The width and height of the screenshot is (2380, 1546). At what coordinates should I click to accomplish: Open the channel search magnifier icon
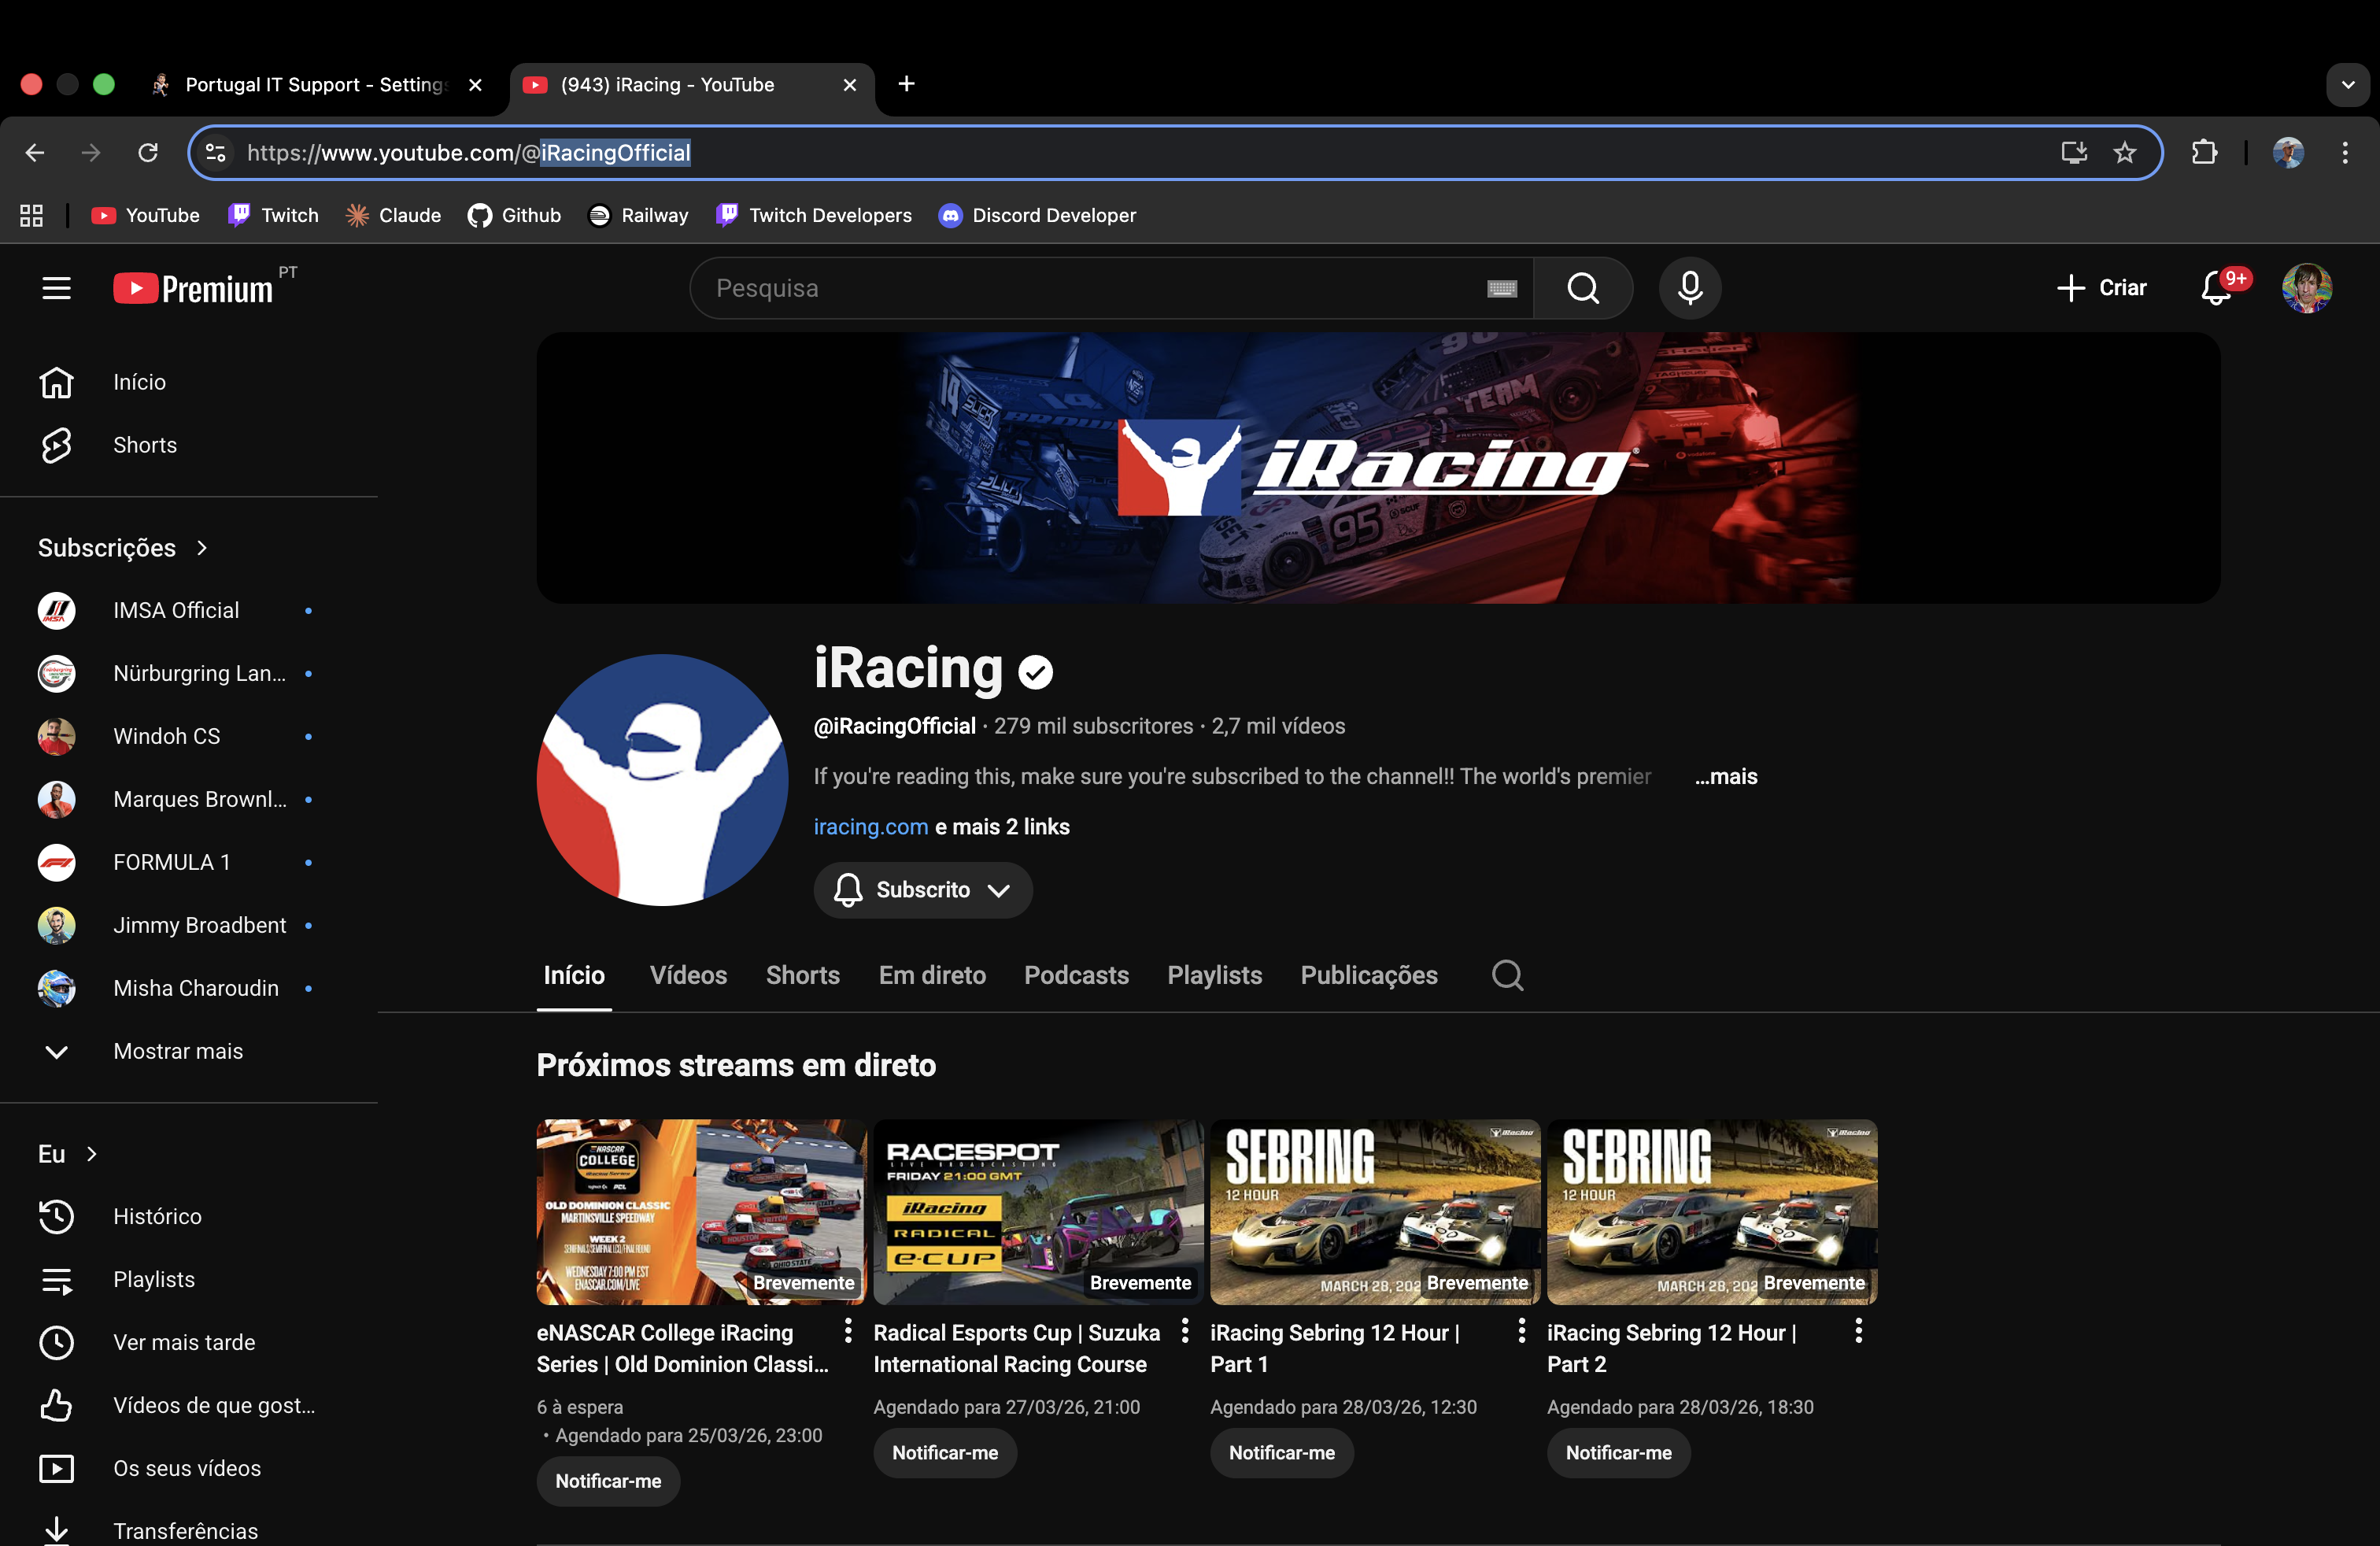(x=1508, y=975)
